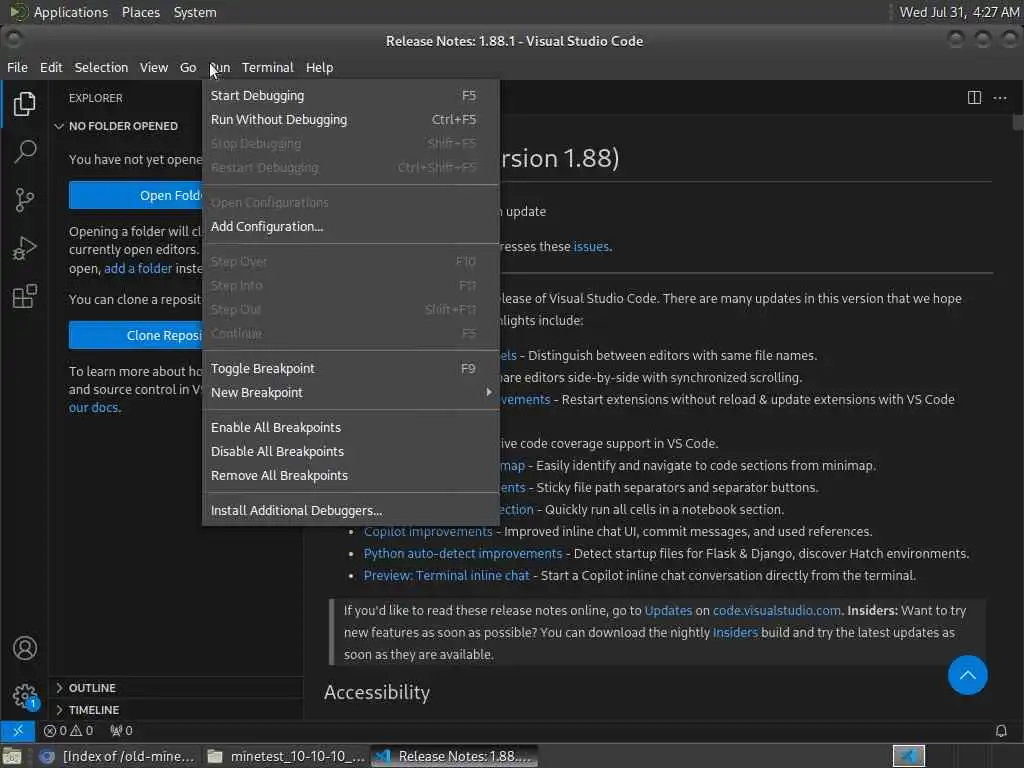
Task: Click the Accessibility heading
Action: (377, 692)
